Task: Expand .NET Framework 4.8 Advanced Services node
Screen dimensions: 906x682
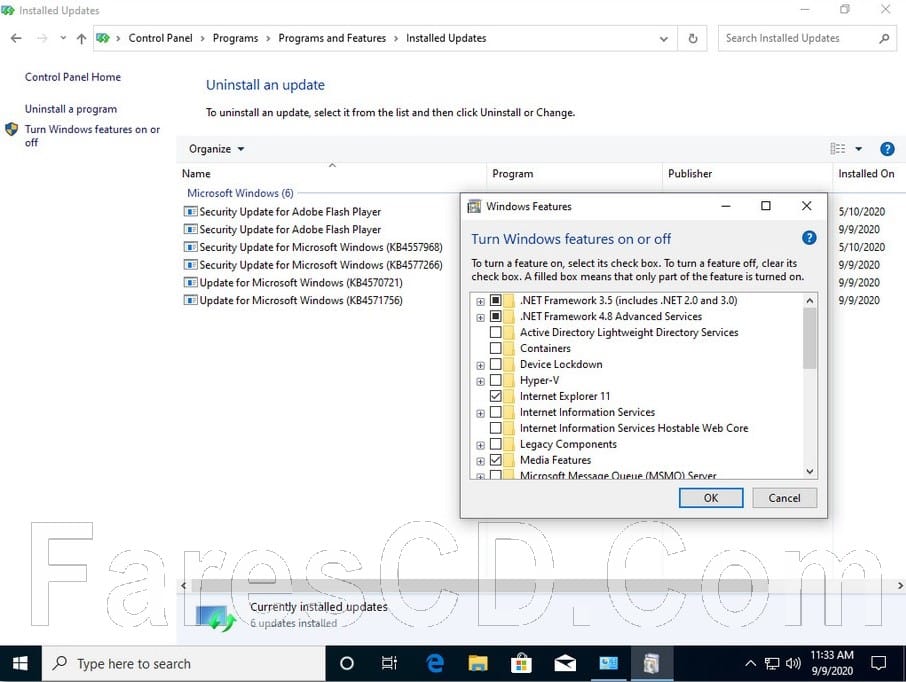Action: [x=480, y=317]
